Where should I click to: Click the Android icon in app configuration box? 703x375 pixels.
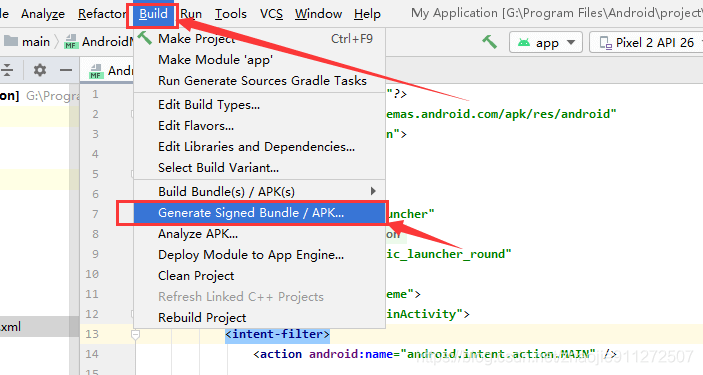point(524,43)
